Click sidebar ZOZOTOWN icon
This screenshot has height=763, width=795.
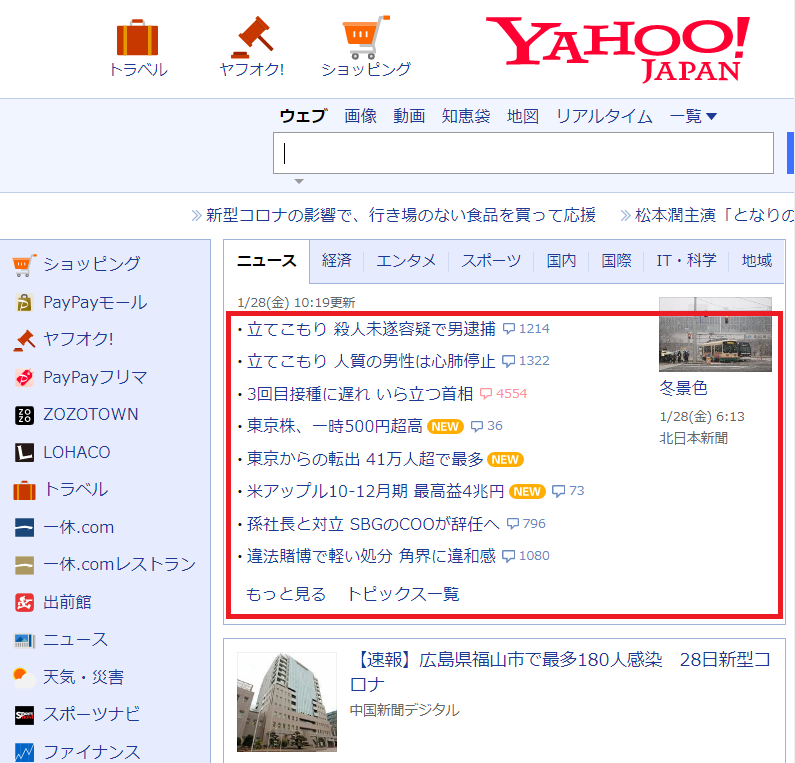click(24, 415)
